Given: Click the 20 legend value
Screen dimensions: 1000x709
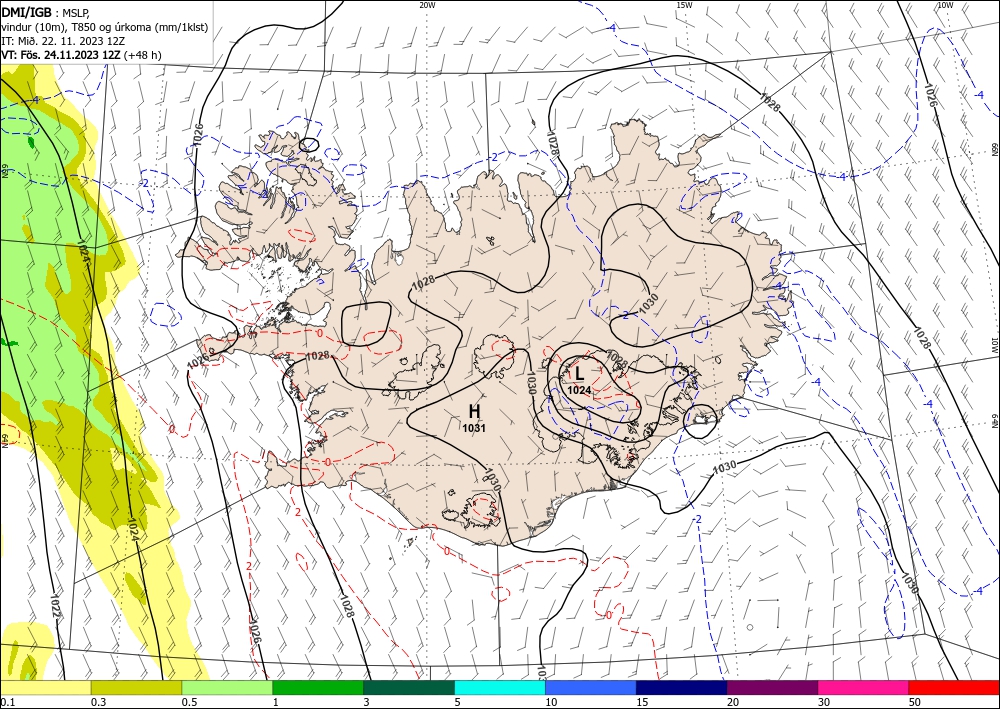Looking at the screenshot, I should (x=733, y=702).
